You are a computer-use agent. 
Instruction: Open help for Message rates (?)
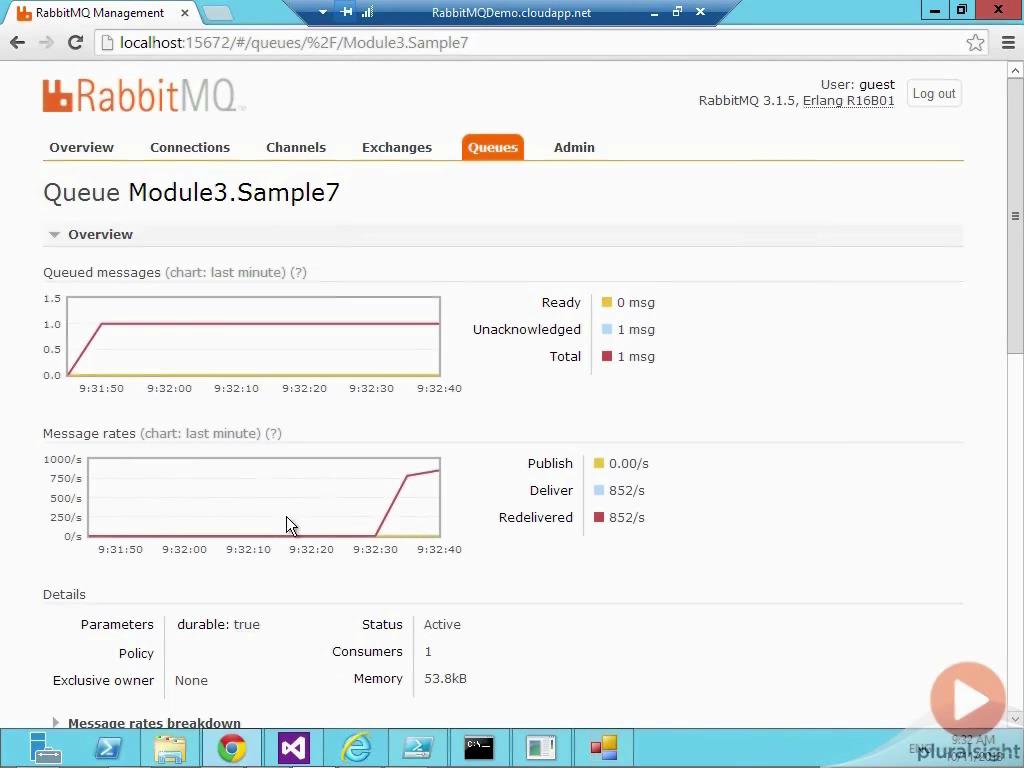click(274, 434)
